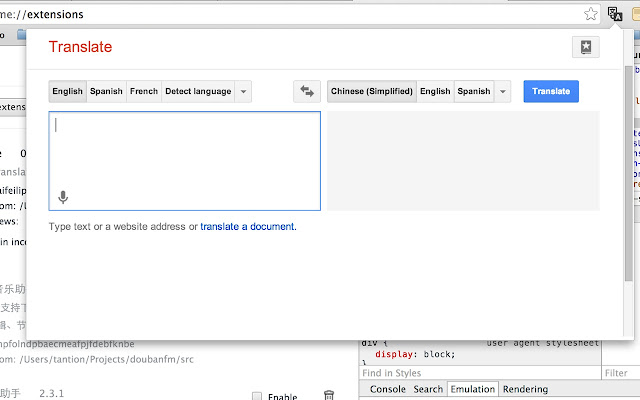Activate microphone voice input
The image size is (640, 400).
click(63, 198)
